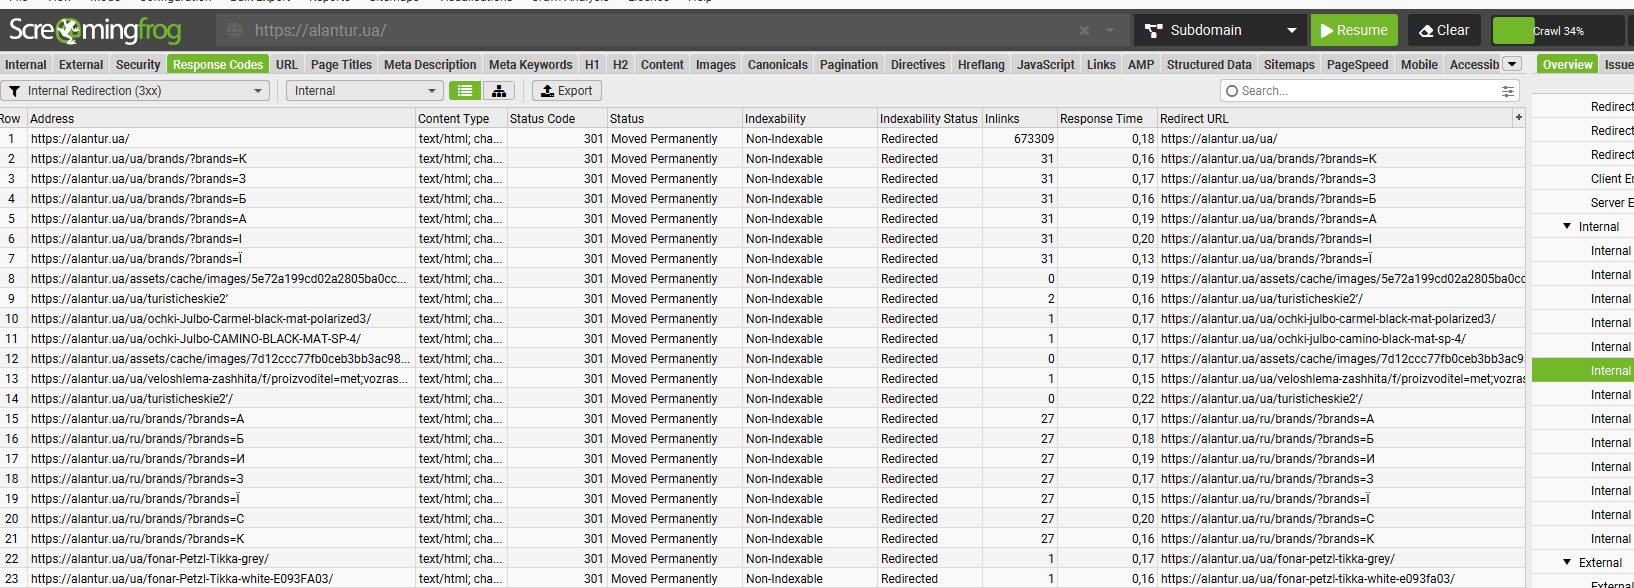Show hidden tabs via overflow arrow
The image size is (1634, 588).
(1512, 64)
